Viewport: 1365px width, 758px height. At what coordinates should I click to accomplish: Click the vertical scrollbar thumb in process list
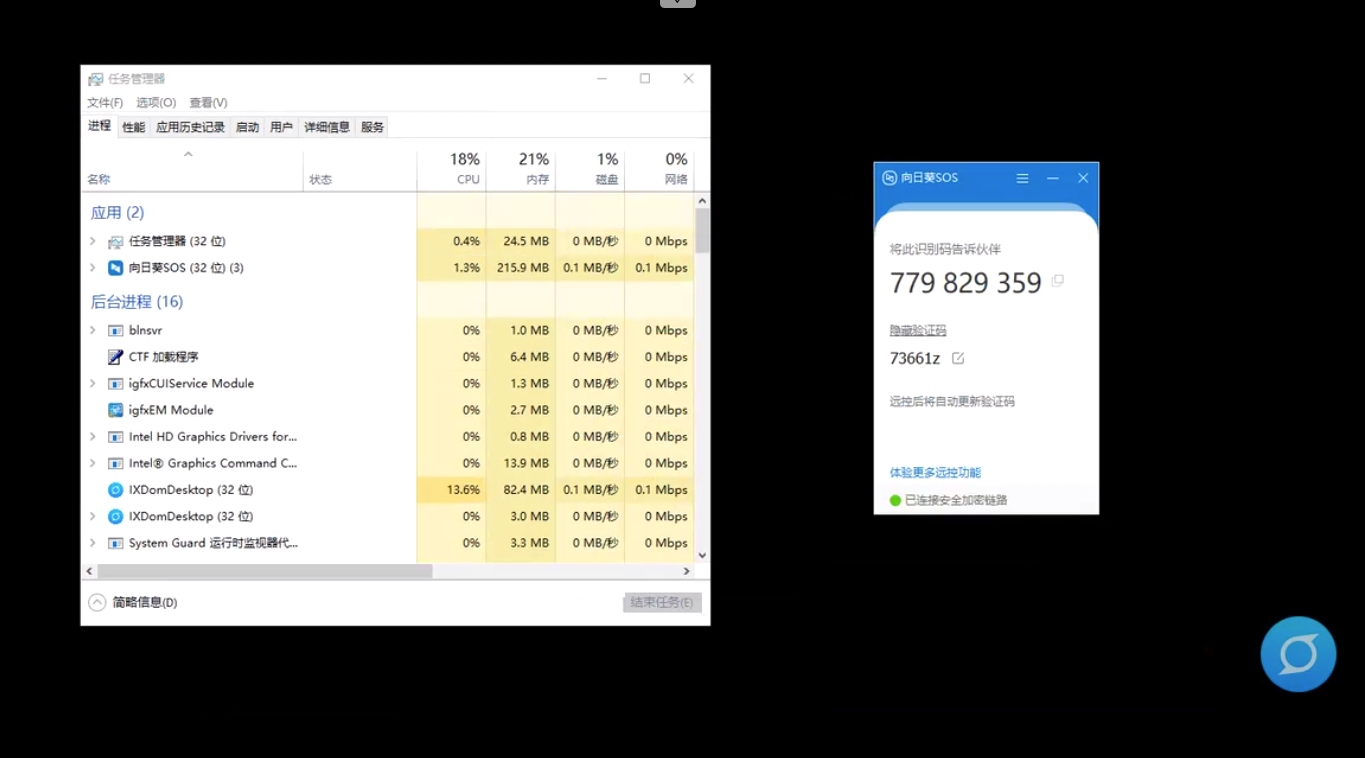[x=702, y=231]
